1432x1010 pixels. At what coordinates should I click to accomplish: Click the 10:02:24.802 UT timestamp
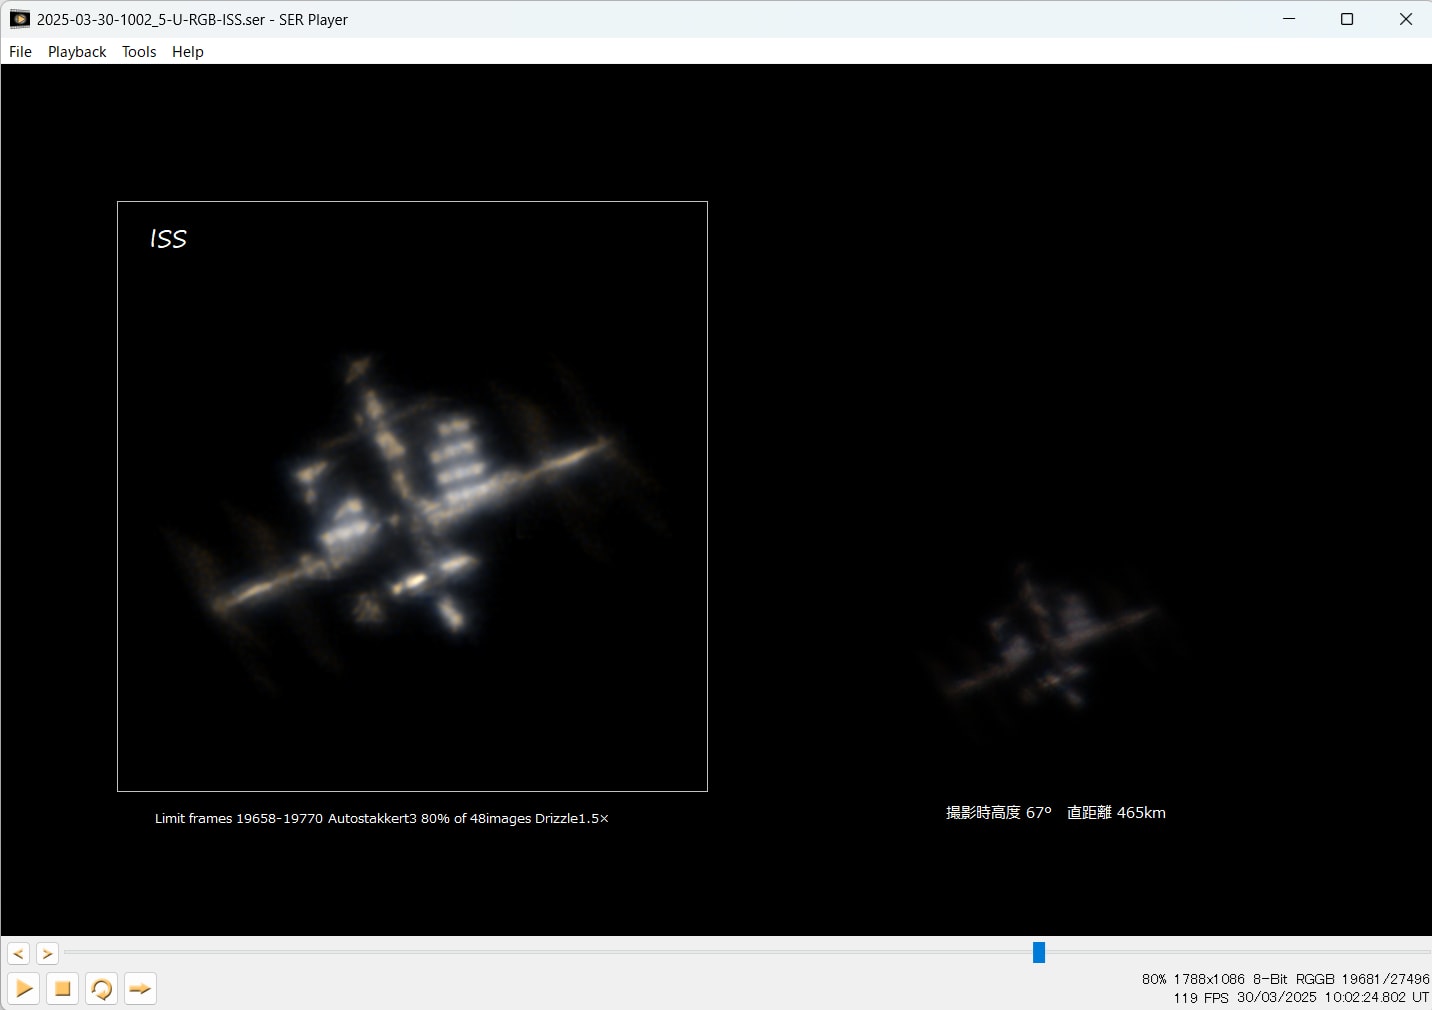point(1377,997)
